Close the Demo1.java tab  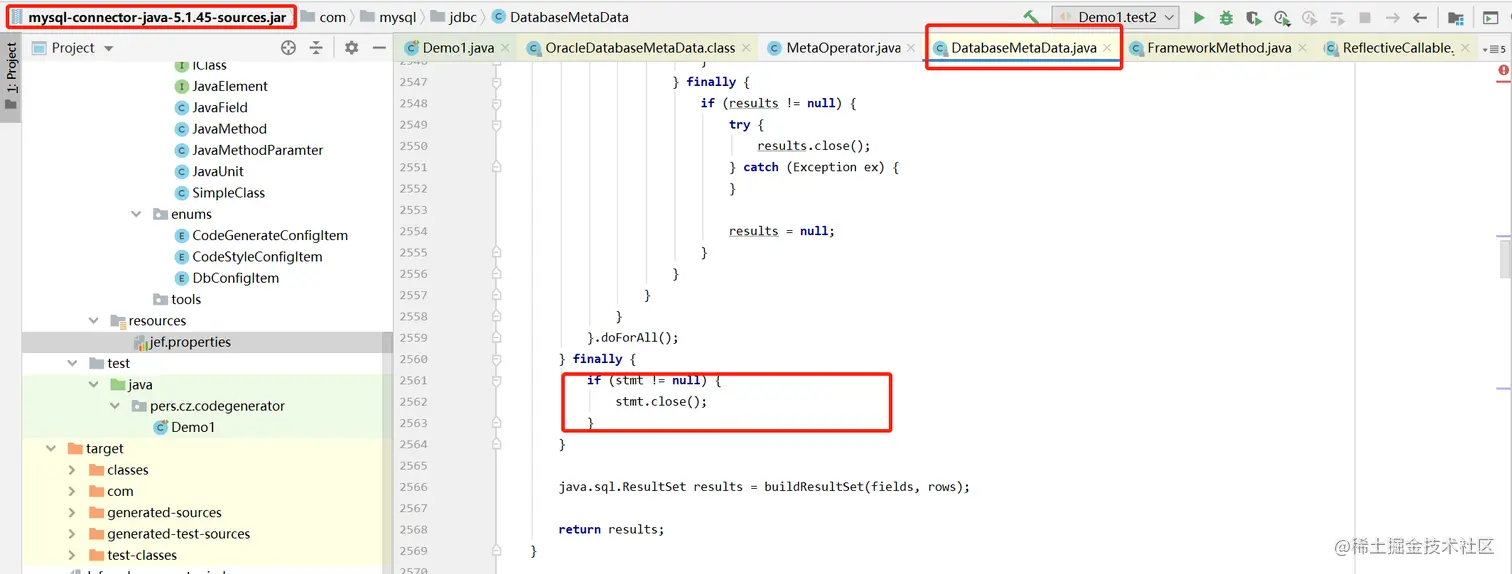coord(505,48)
